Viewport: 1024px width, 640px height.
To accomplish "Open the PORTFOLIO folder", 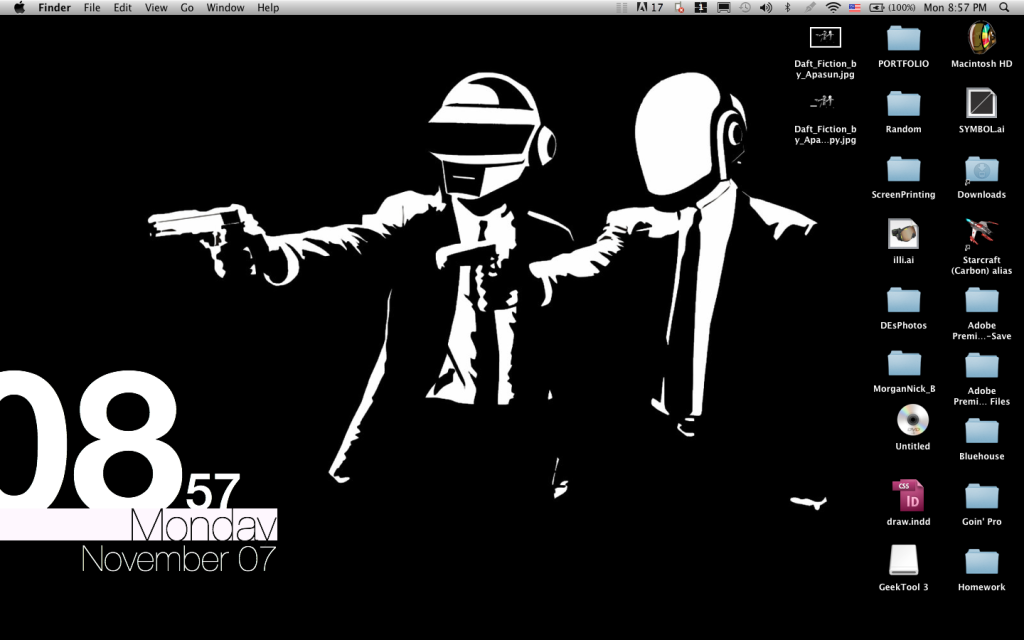I will coord(903,41).
